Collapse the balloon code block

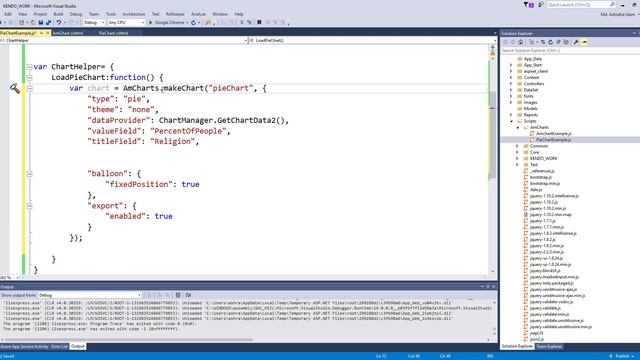[x=29, y=174]
